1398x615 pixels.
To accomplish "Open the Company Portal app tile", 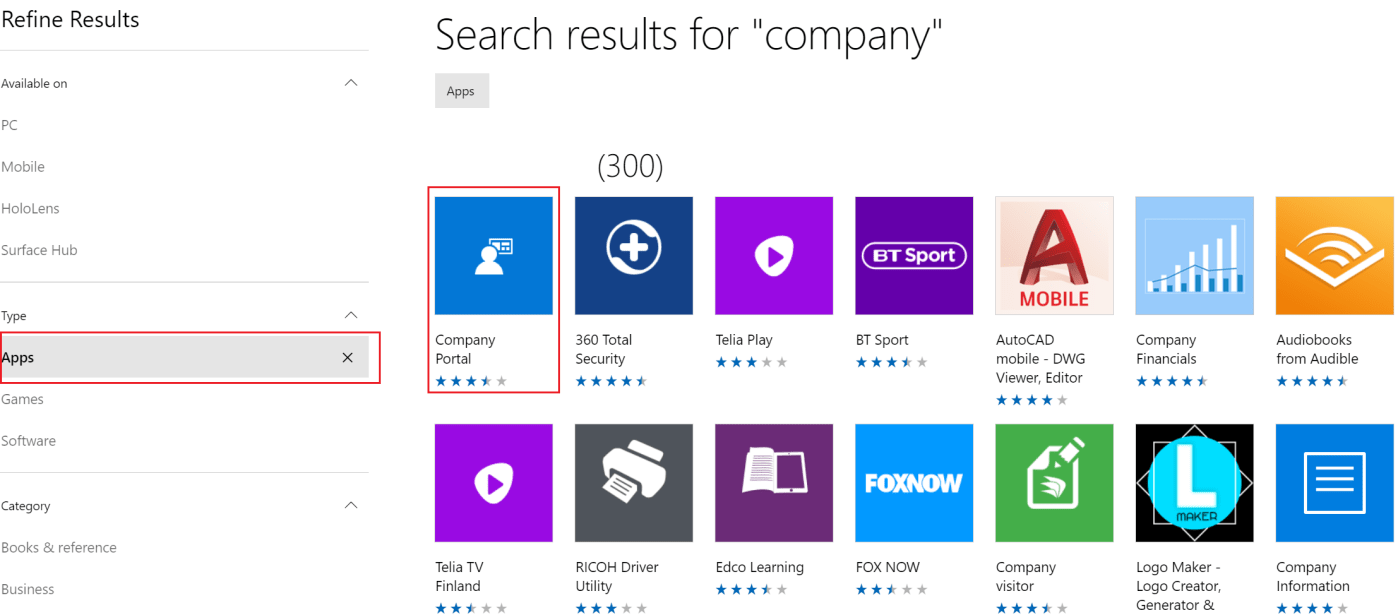I will pos(493,255).
